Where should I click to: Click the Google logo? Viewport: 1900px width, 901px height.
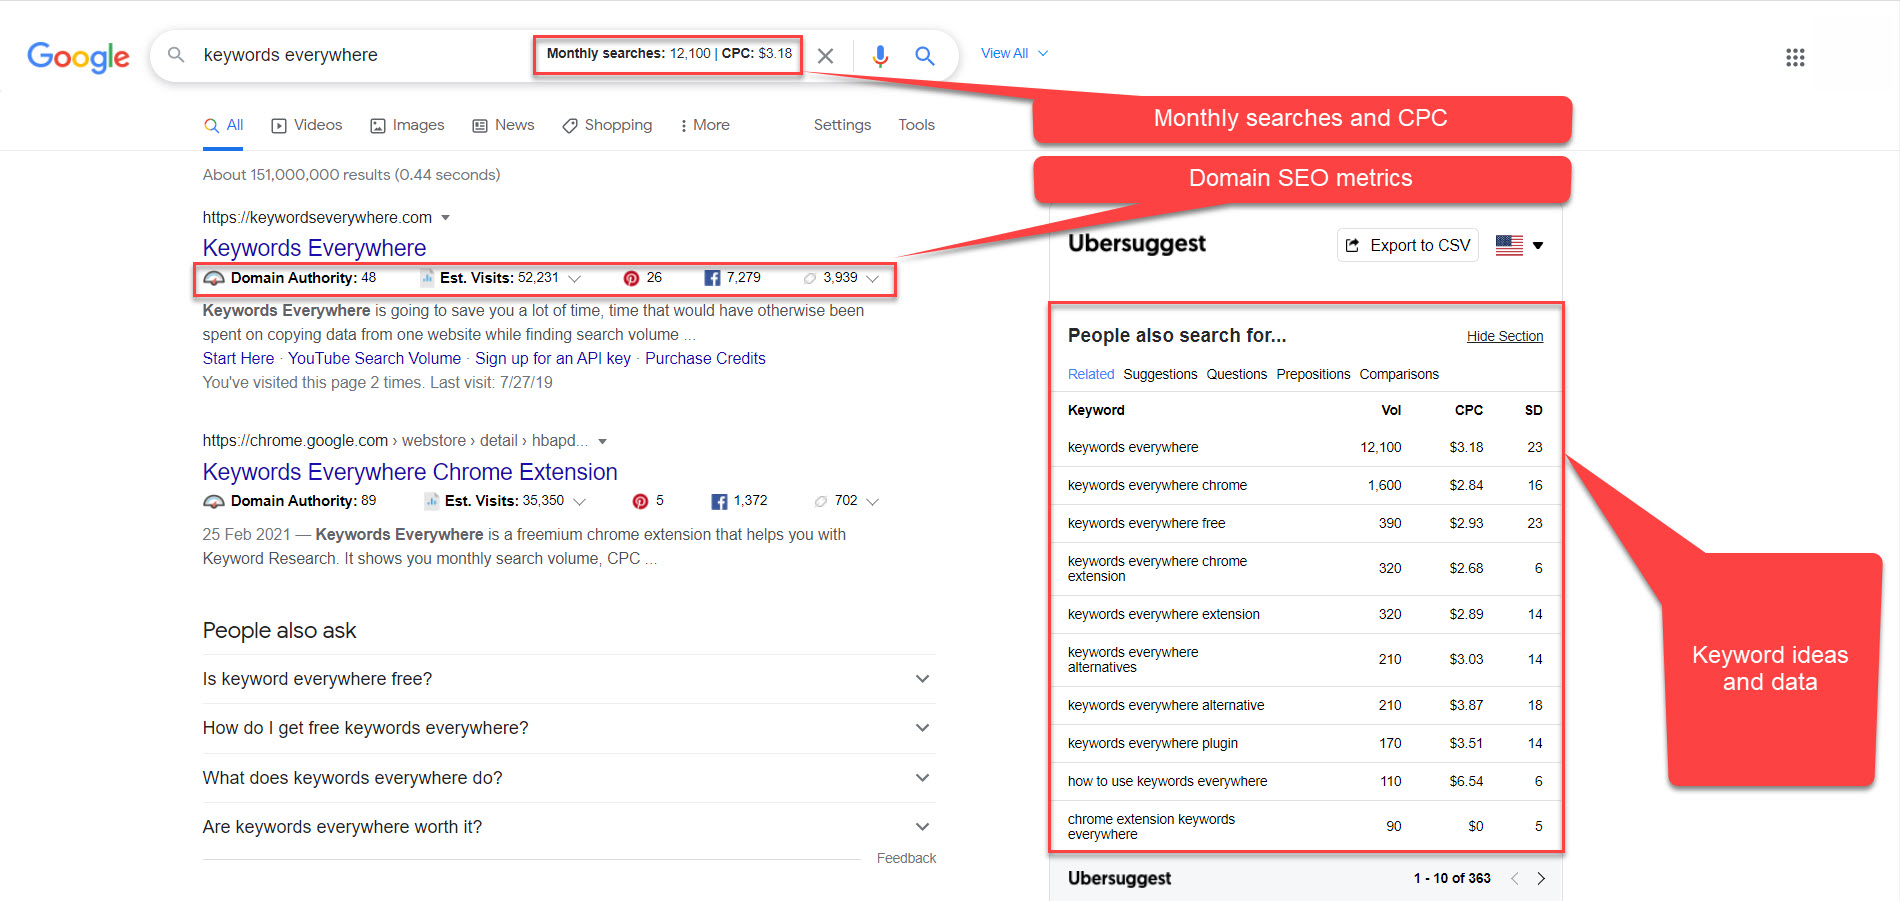[78, 57]
